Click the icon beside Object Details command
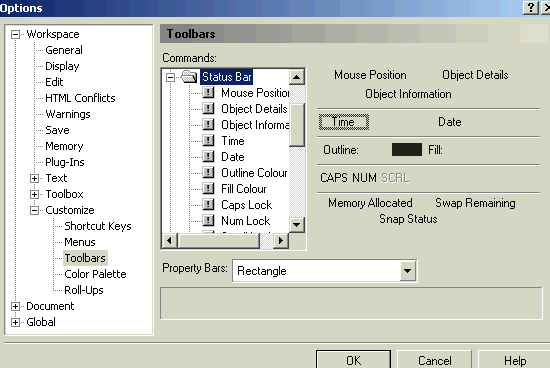The image size is (550, 368). coord(208,109)
